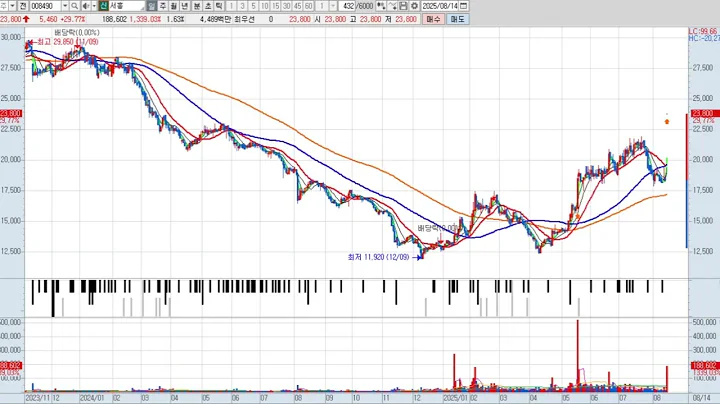Switch to yearly 년 chart period

pos(185,6)
